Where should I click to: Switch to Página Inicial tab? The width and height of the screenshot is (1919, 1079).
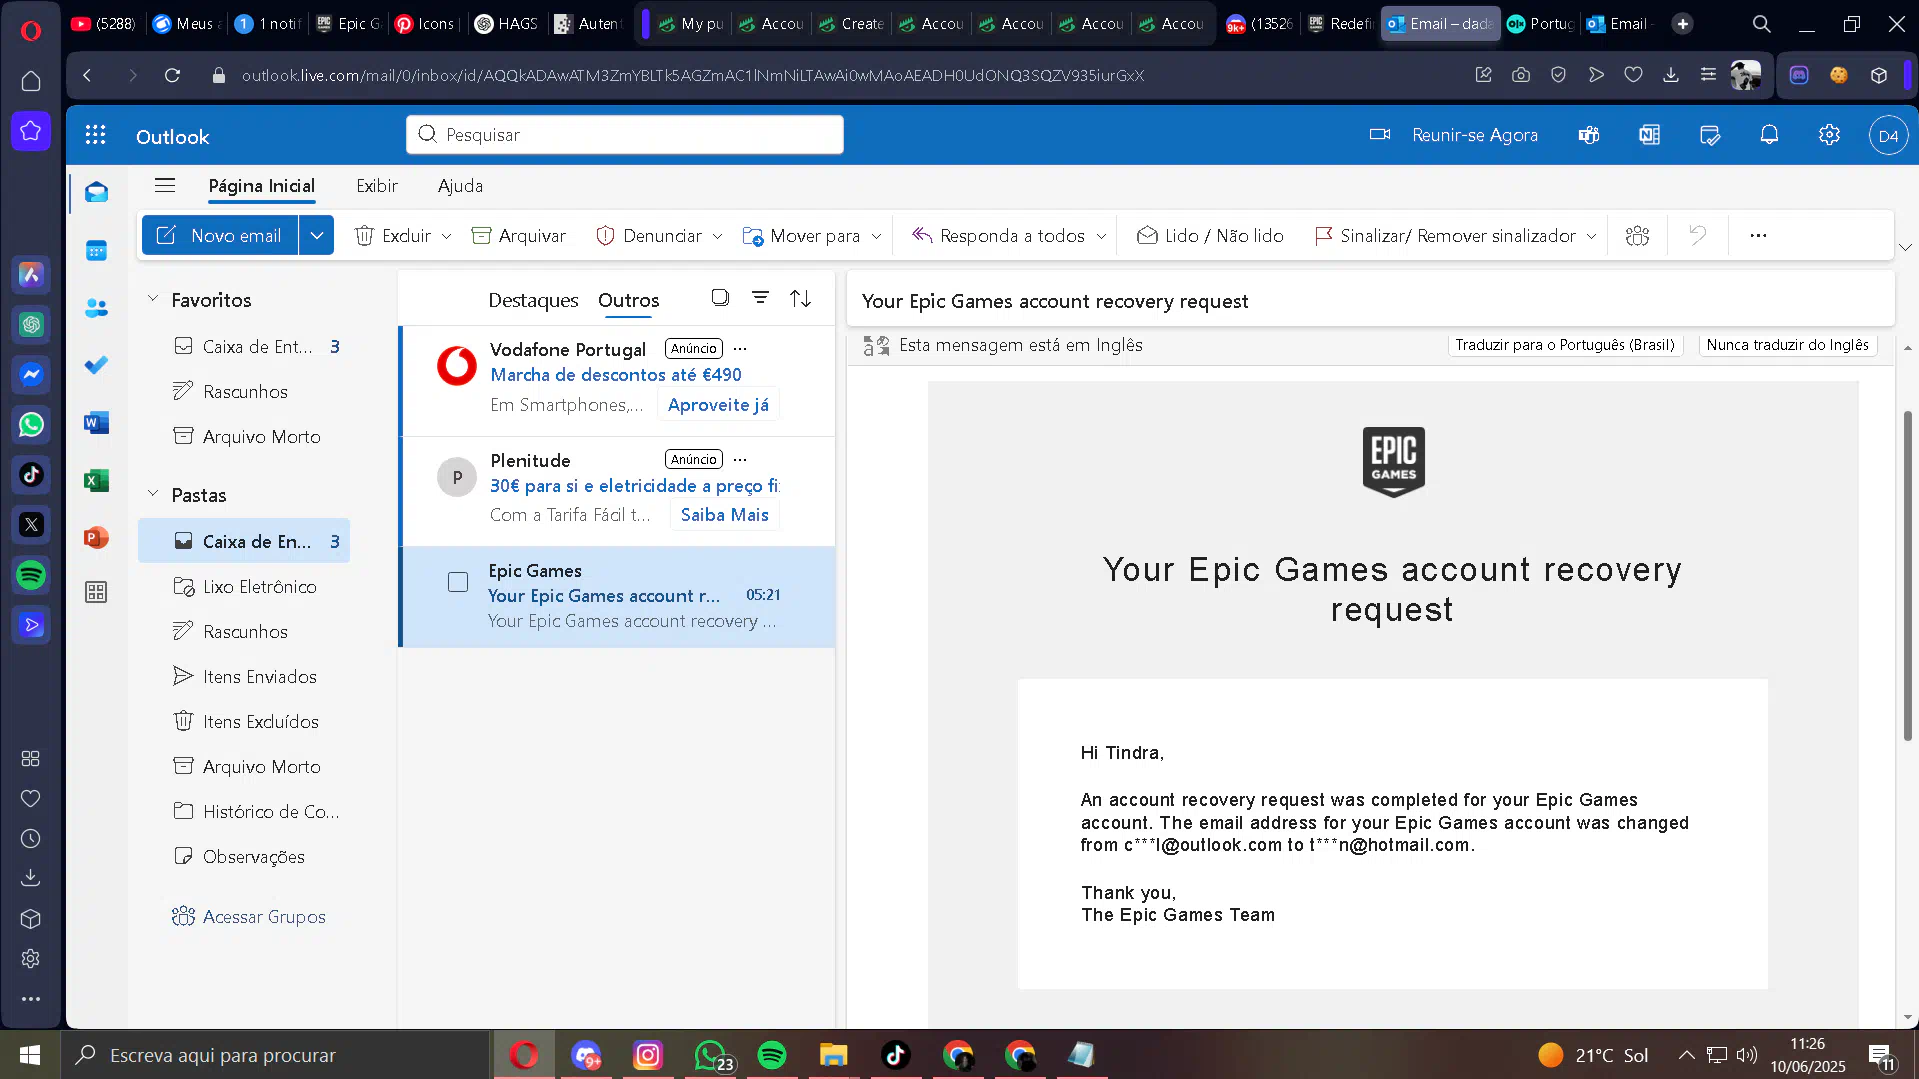click(x=261, y=185)
